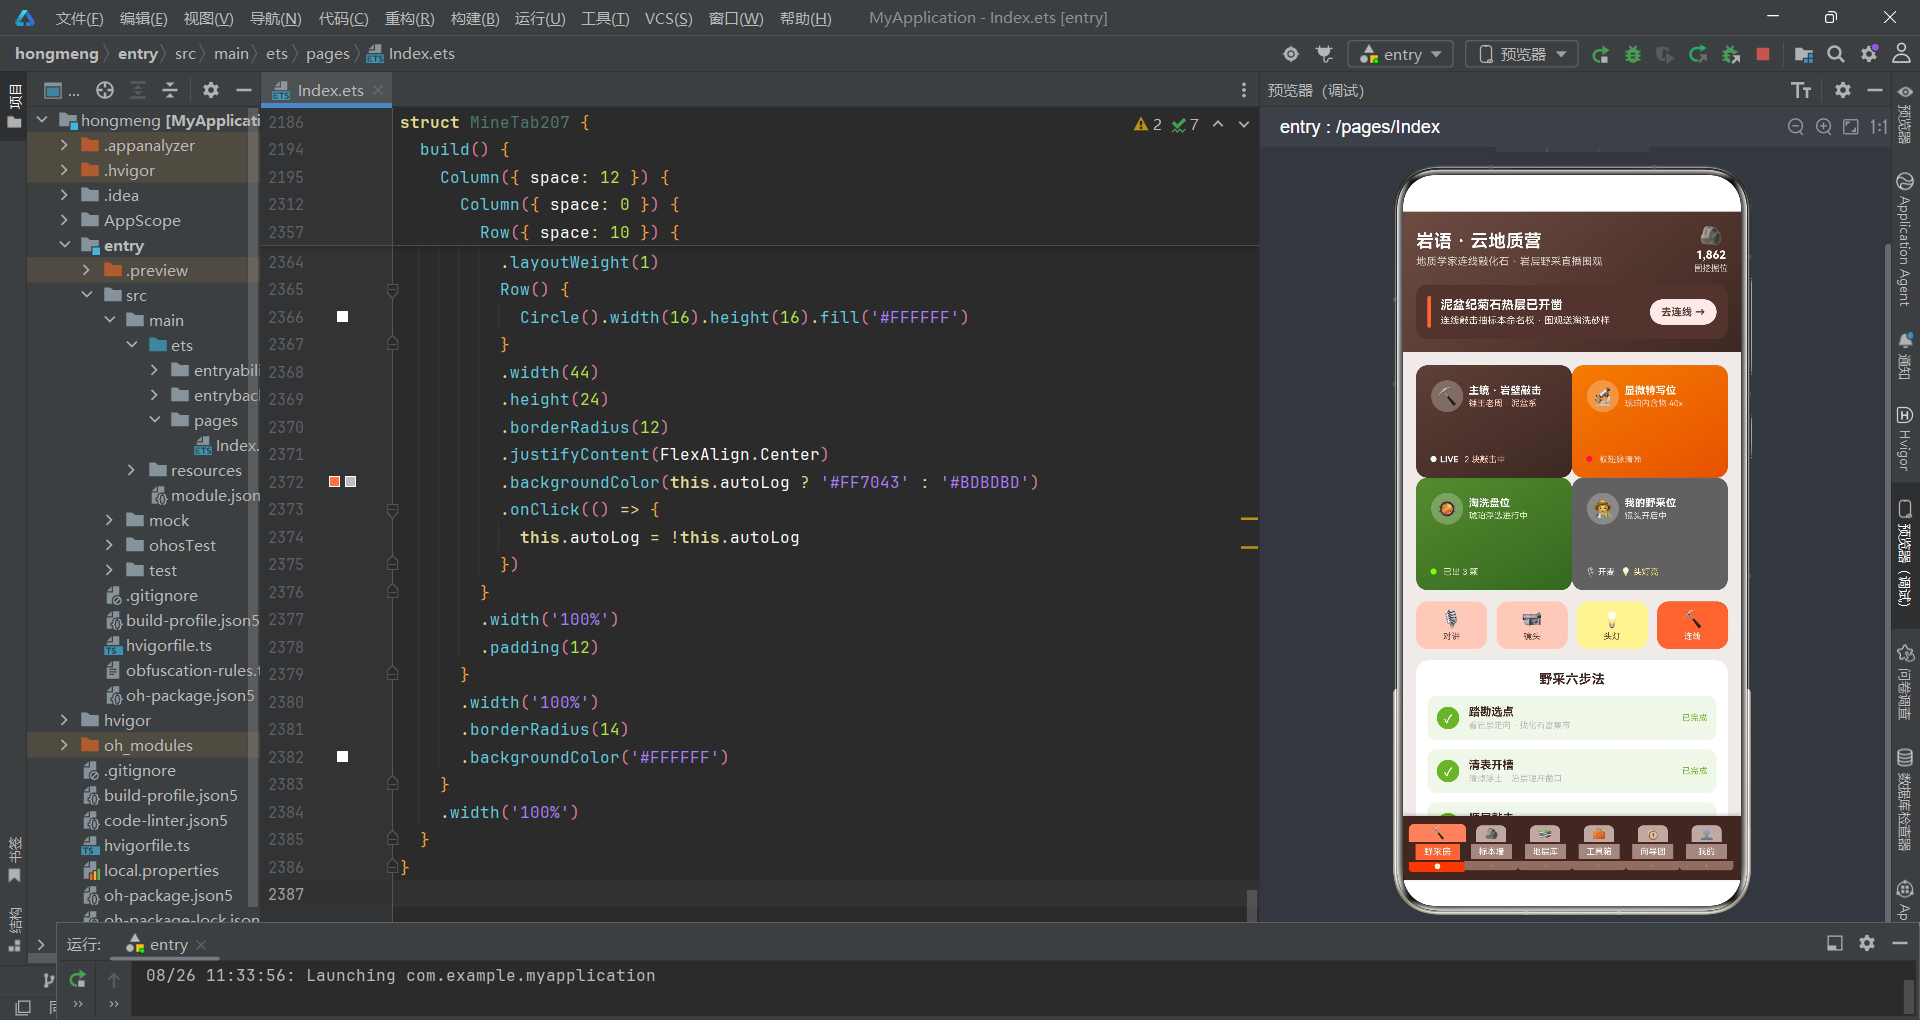Image resolution: width=1920 pixels, height=1020 pixels.
Task: Click the orange 连线 tile in preview
Action: 1692,625
